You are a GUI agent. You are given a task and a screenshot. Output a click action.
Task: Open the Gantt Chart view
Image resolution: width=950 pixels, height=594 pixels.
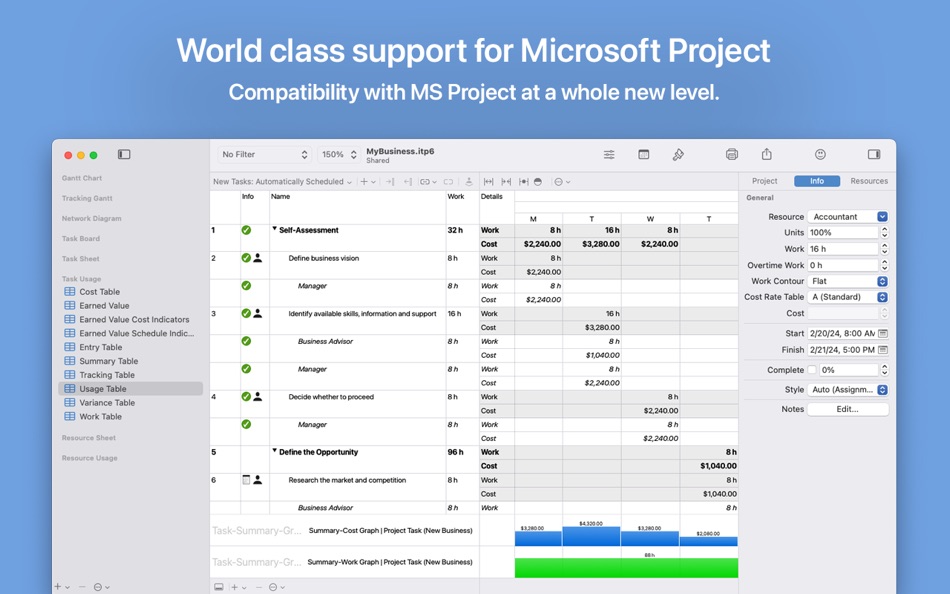[82, 178]
